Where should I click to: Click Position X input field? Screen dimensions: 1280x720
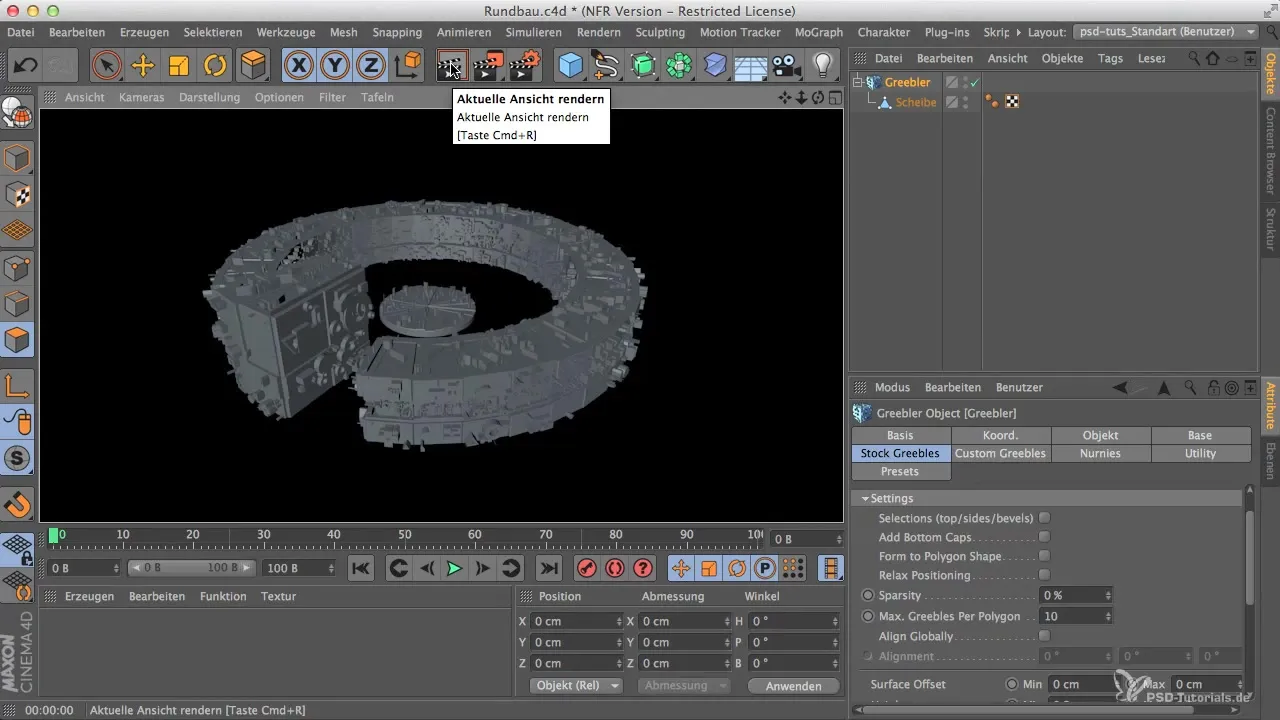(579, 621)
